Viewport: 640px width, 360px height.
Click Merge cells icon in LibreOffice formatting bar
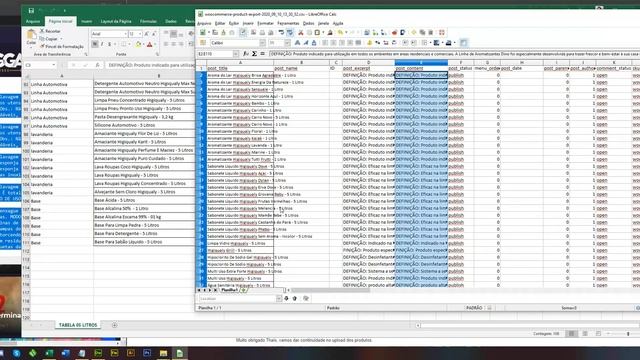click(358, 43)
